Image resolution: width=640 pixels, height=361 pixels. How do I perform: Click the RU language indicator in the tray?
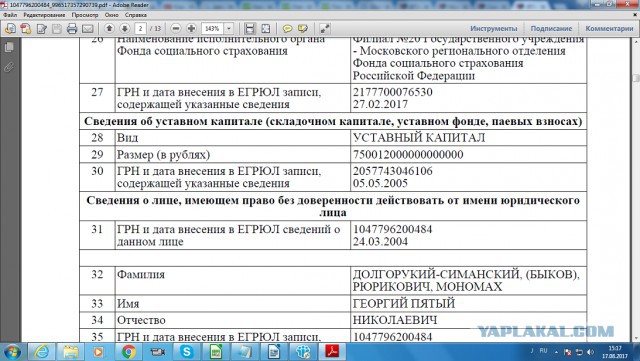543,351
